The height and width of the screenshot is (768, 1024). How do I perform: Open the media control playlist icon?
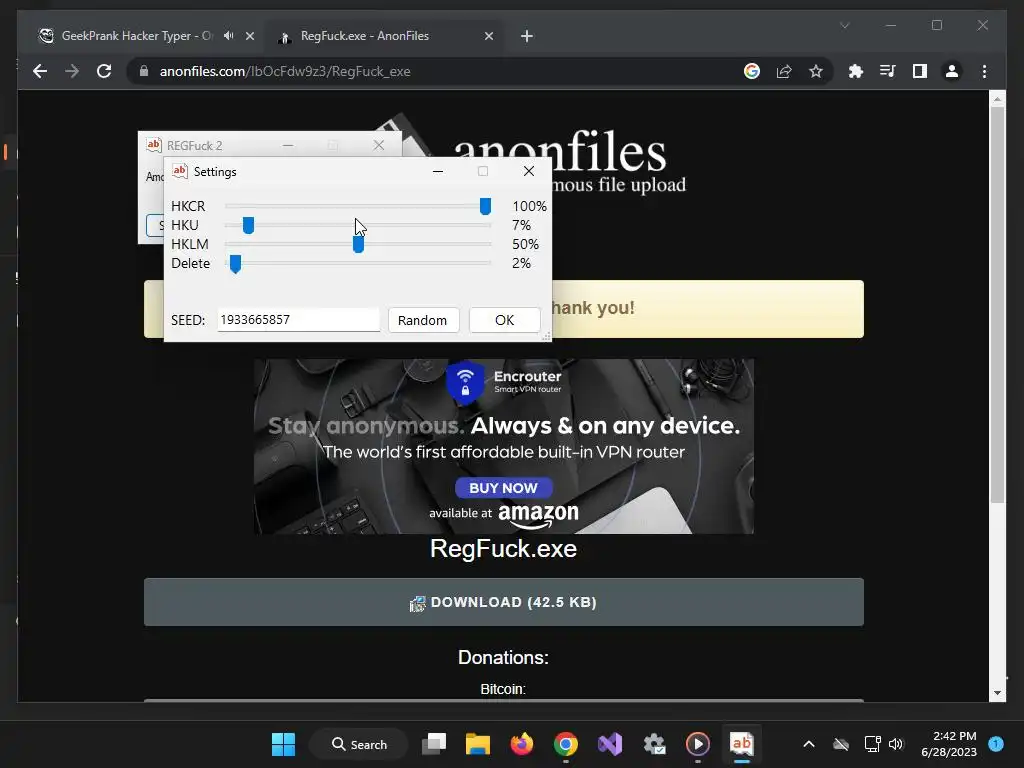(x=888, y=71)
